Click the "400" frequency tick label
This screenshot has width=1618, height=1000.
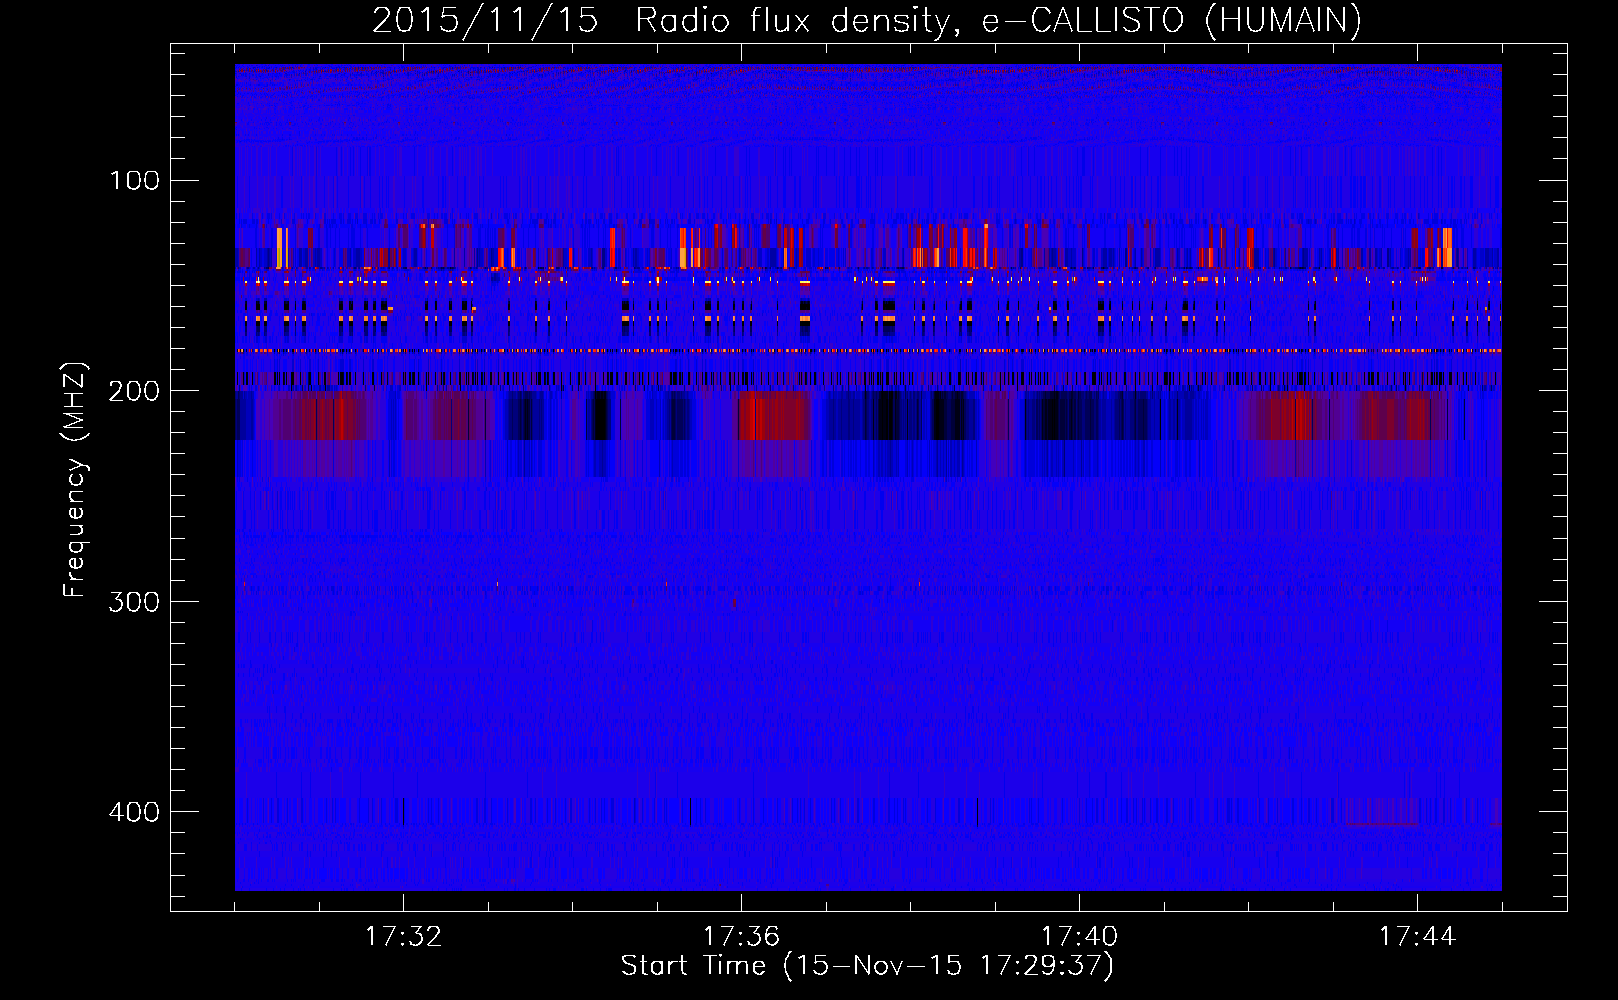[x=134, y=812]
